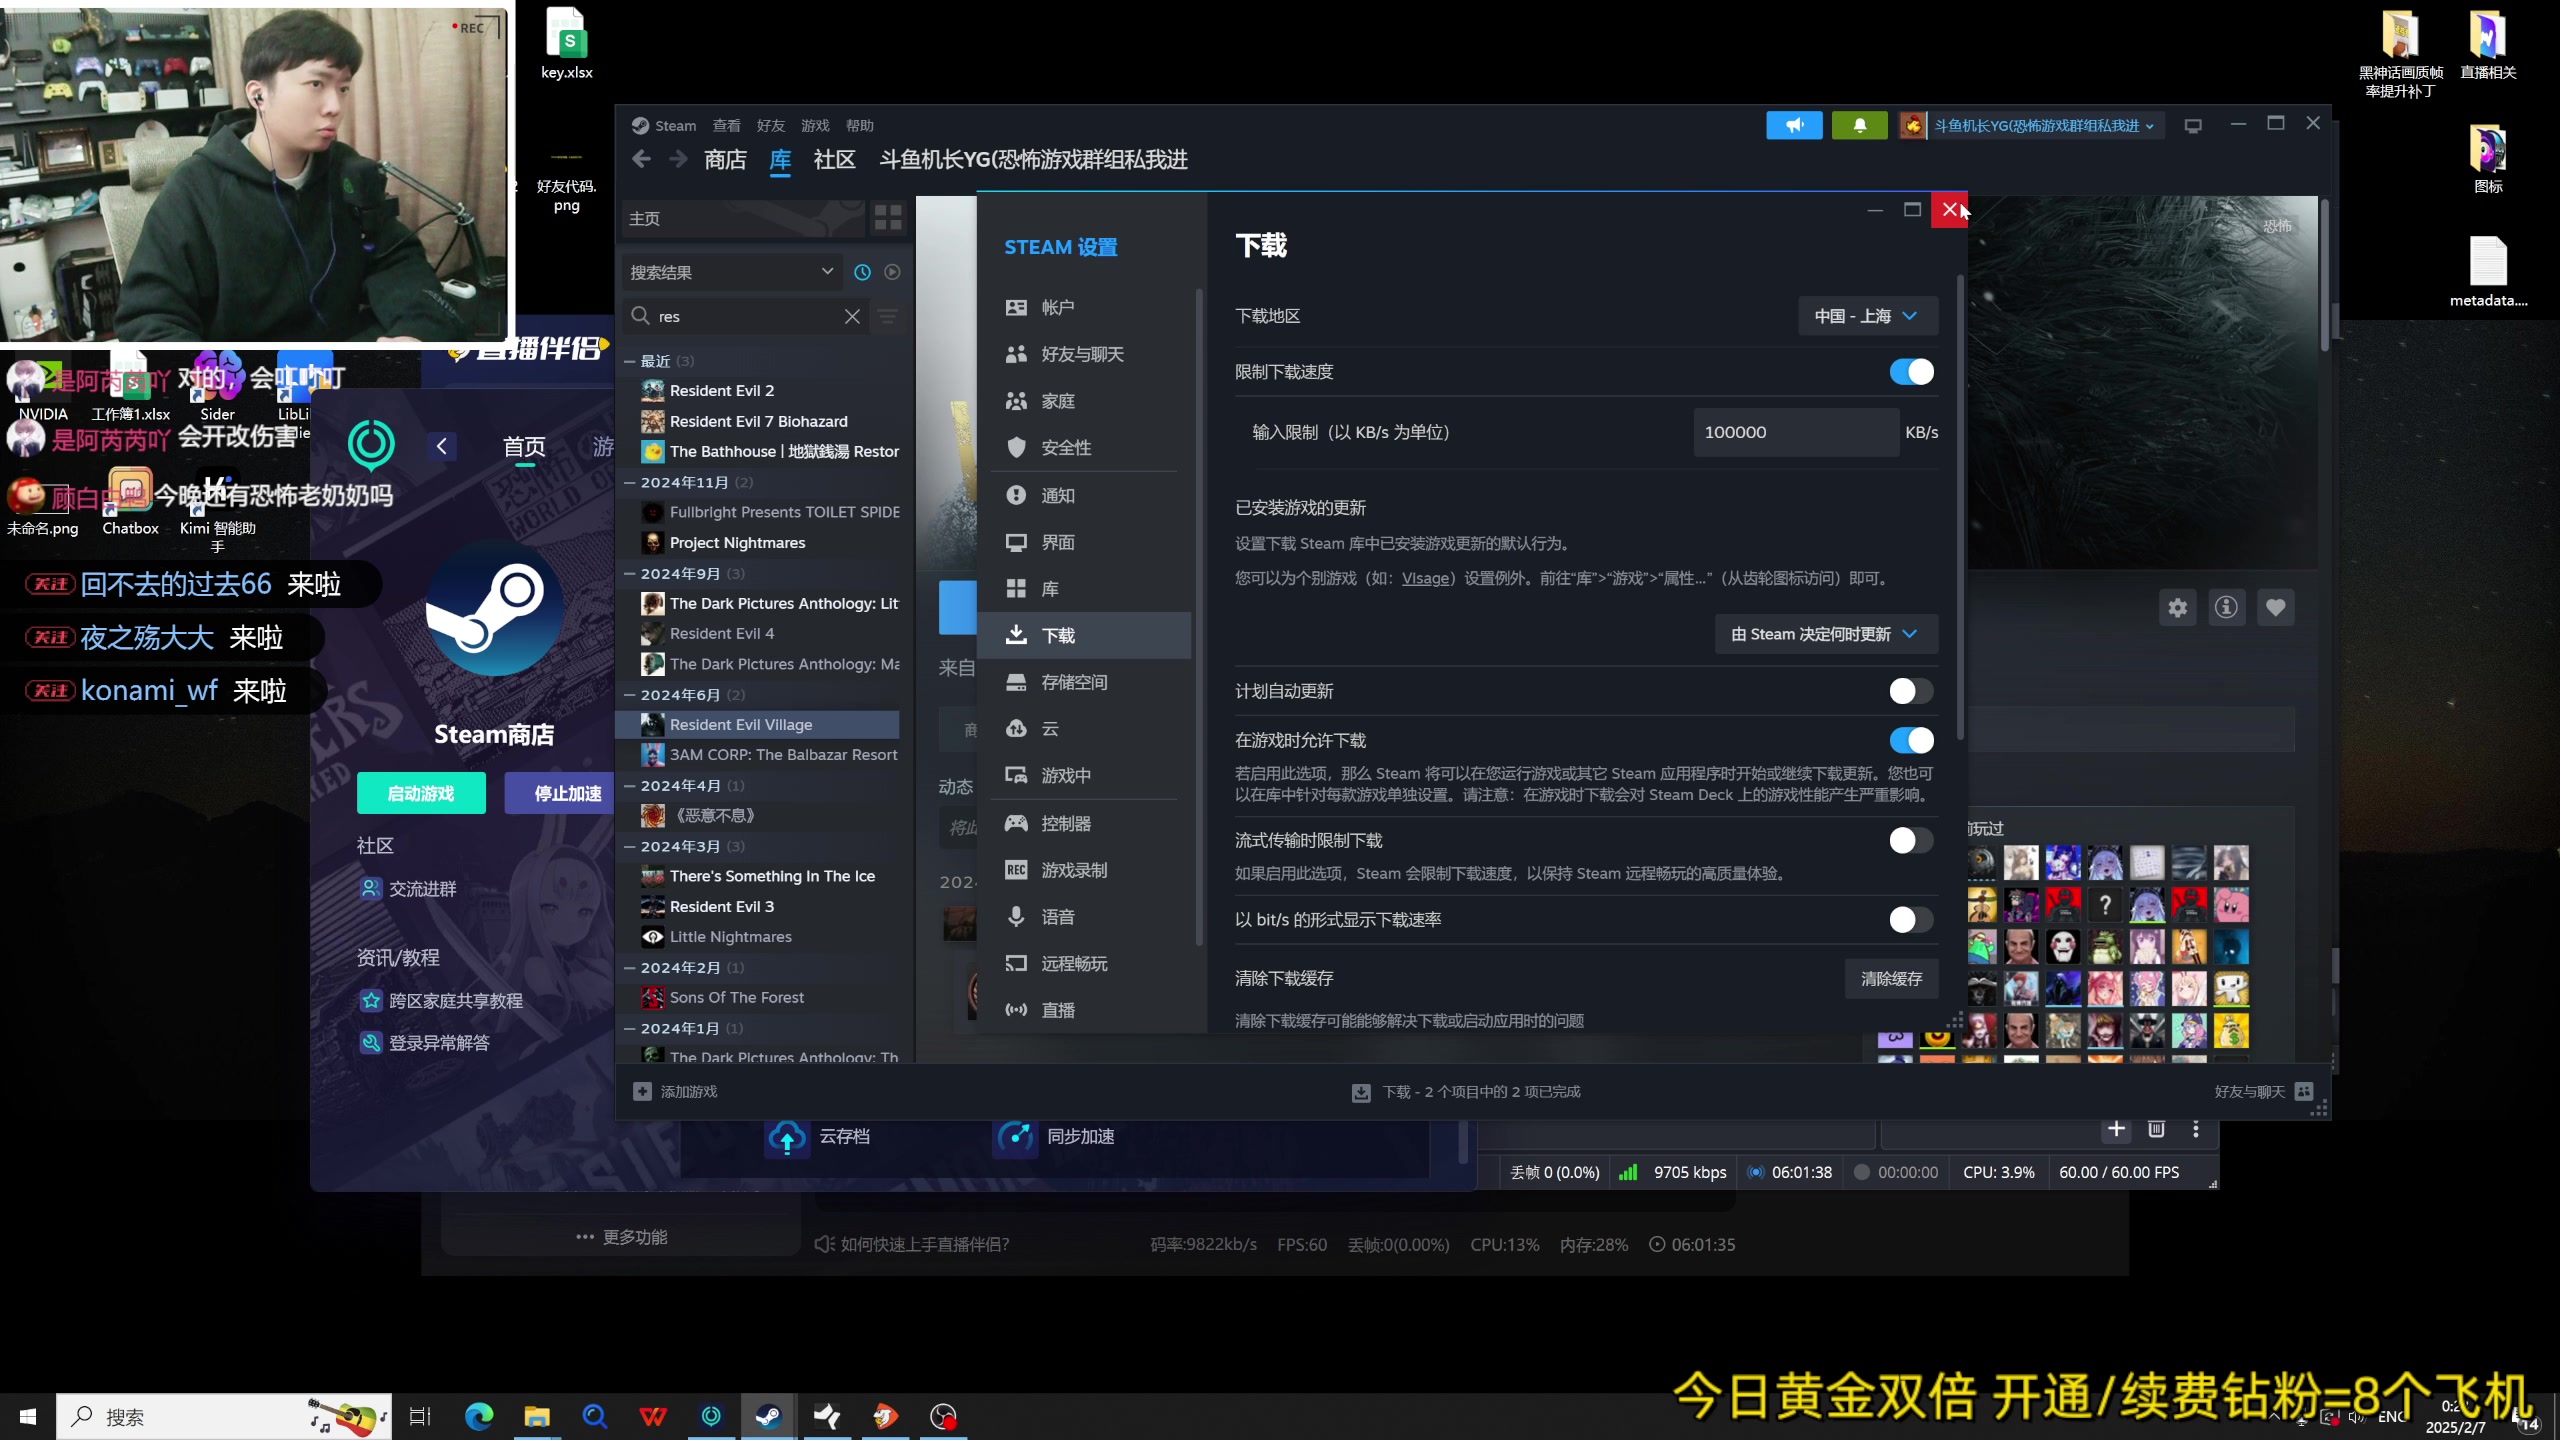
Task: Click the Steam announcements megaphone icon
Action: pyautogui.click(x=1794, y=125)
